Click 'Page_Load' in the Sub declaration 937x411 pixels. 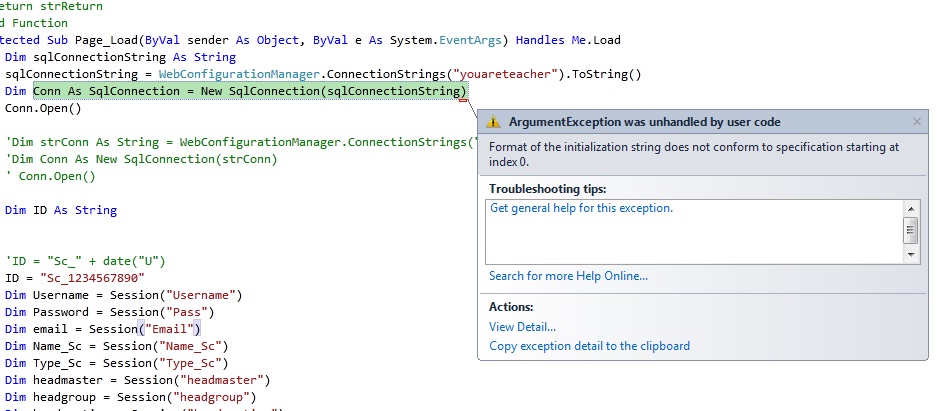pos(106,40)
